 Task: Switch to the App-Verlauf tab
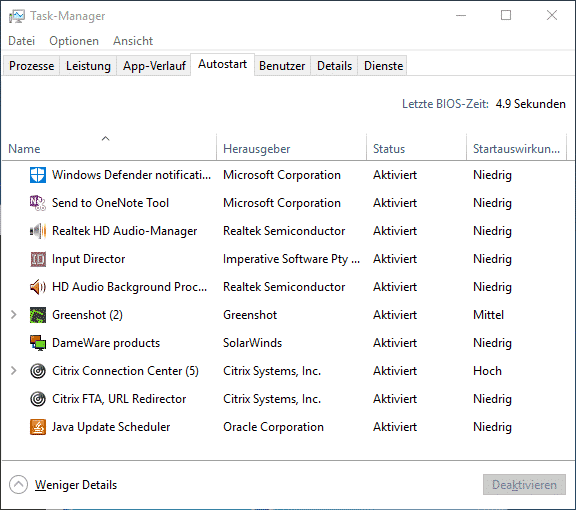click(154, 66)
